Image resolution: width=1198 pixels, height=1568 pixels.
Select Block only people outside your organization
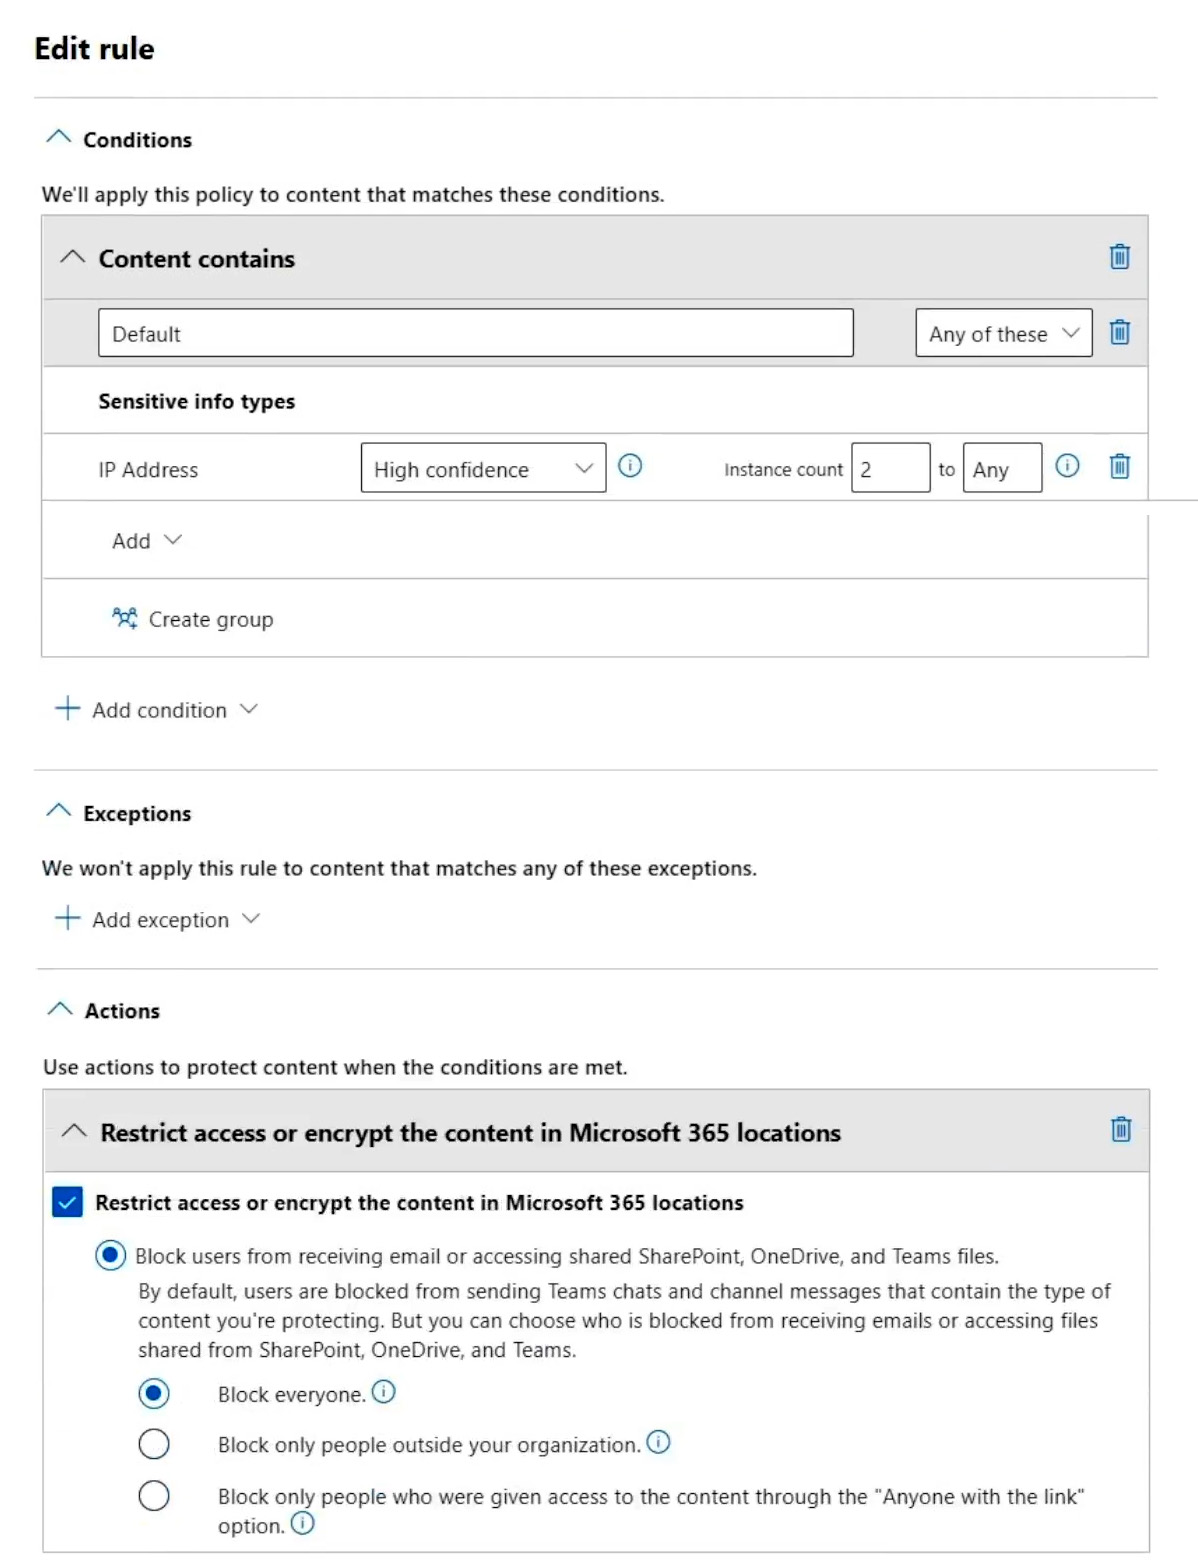[x=154, y=1444]
